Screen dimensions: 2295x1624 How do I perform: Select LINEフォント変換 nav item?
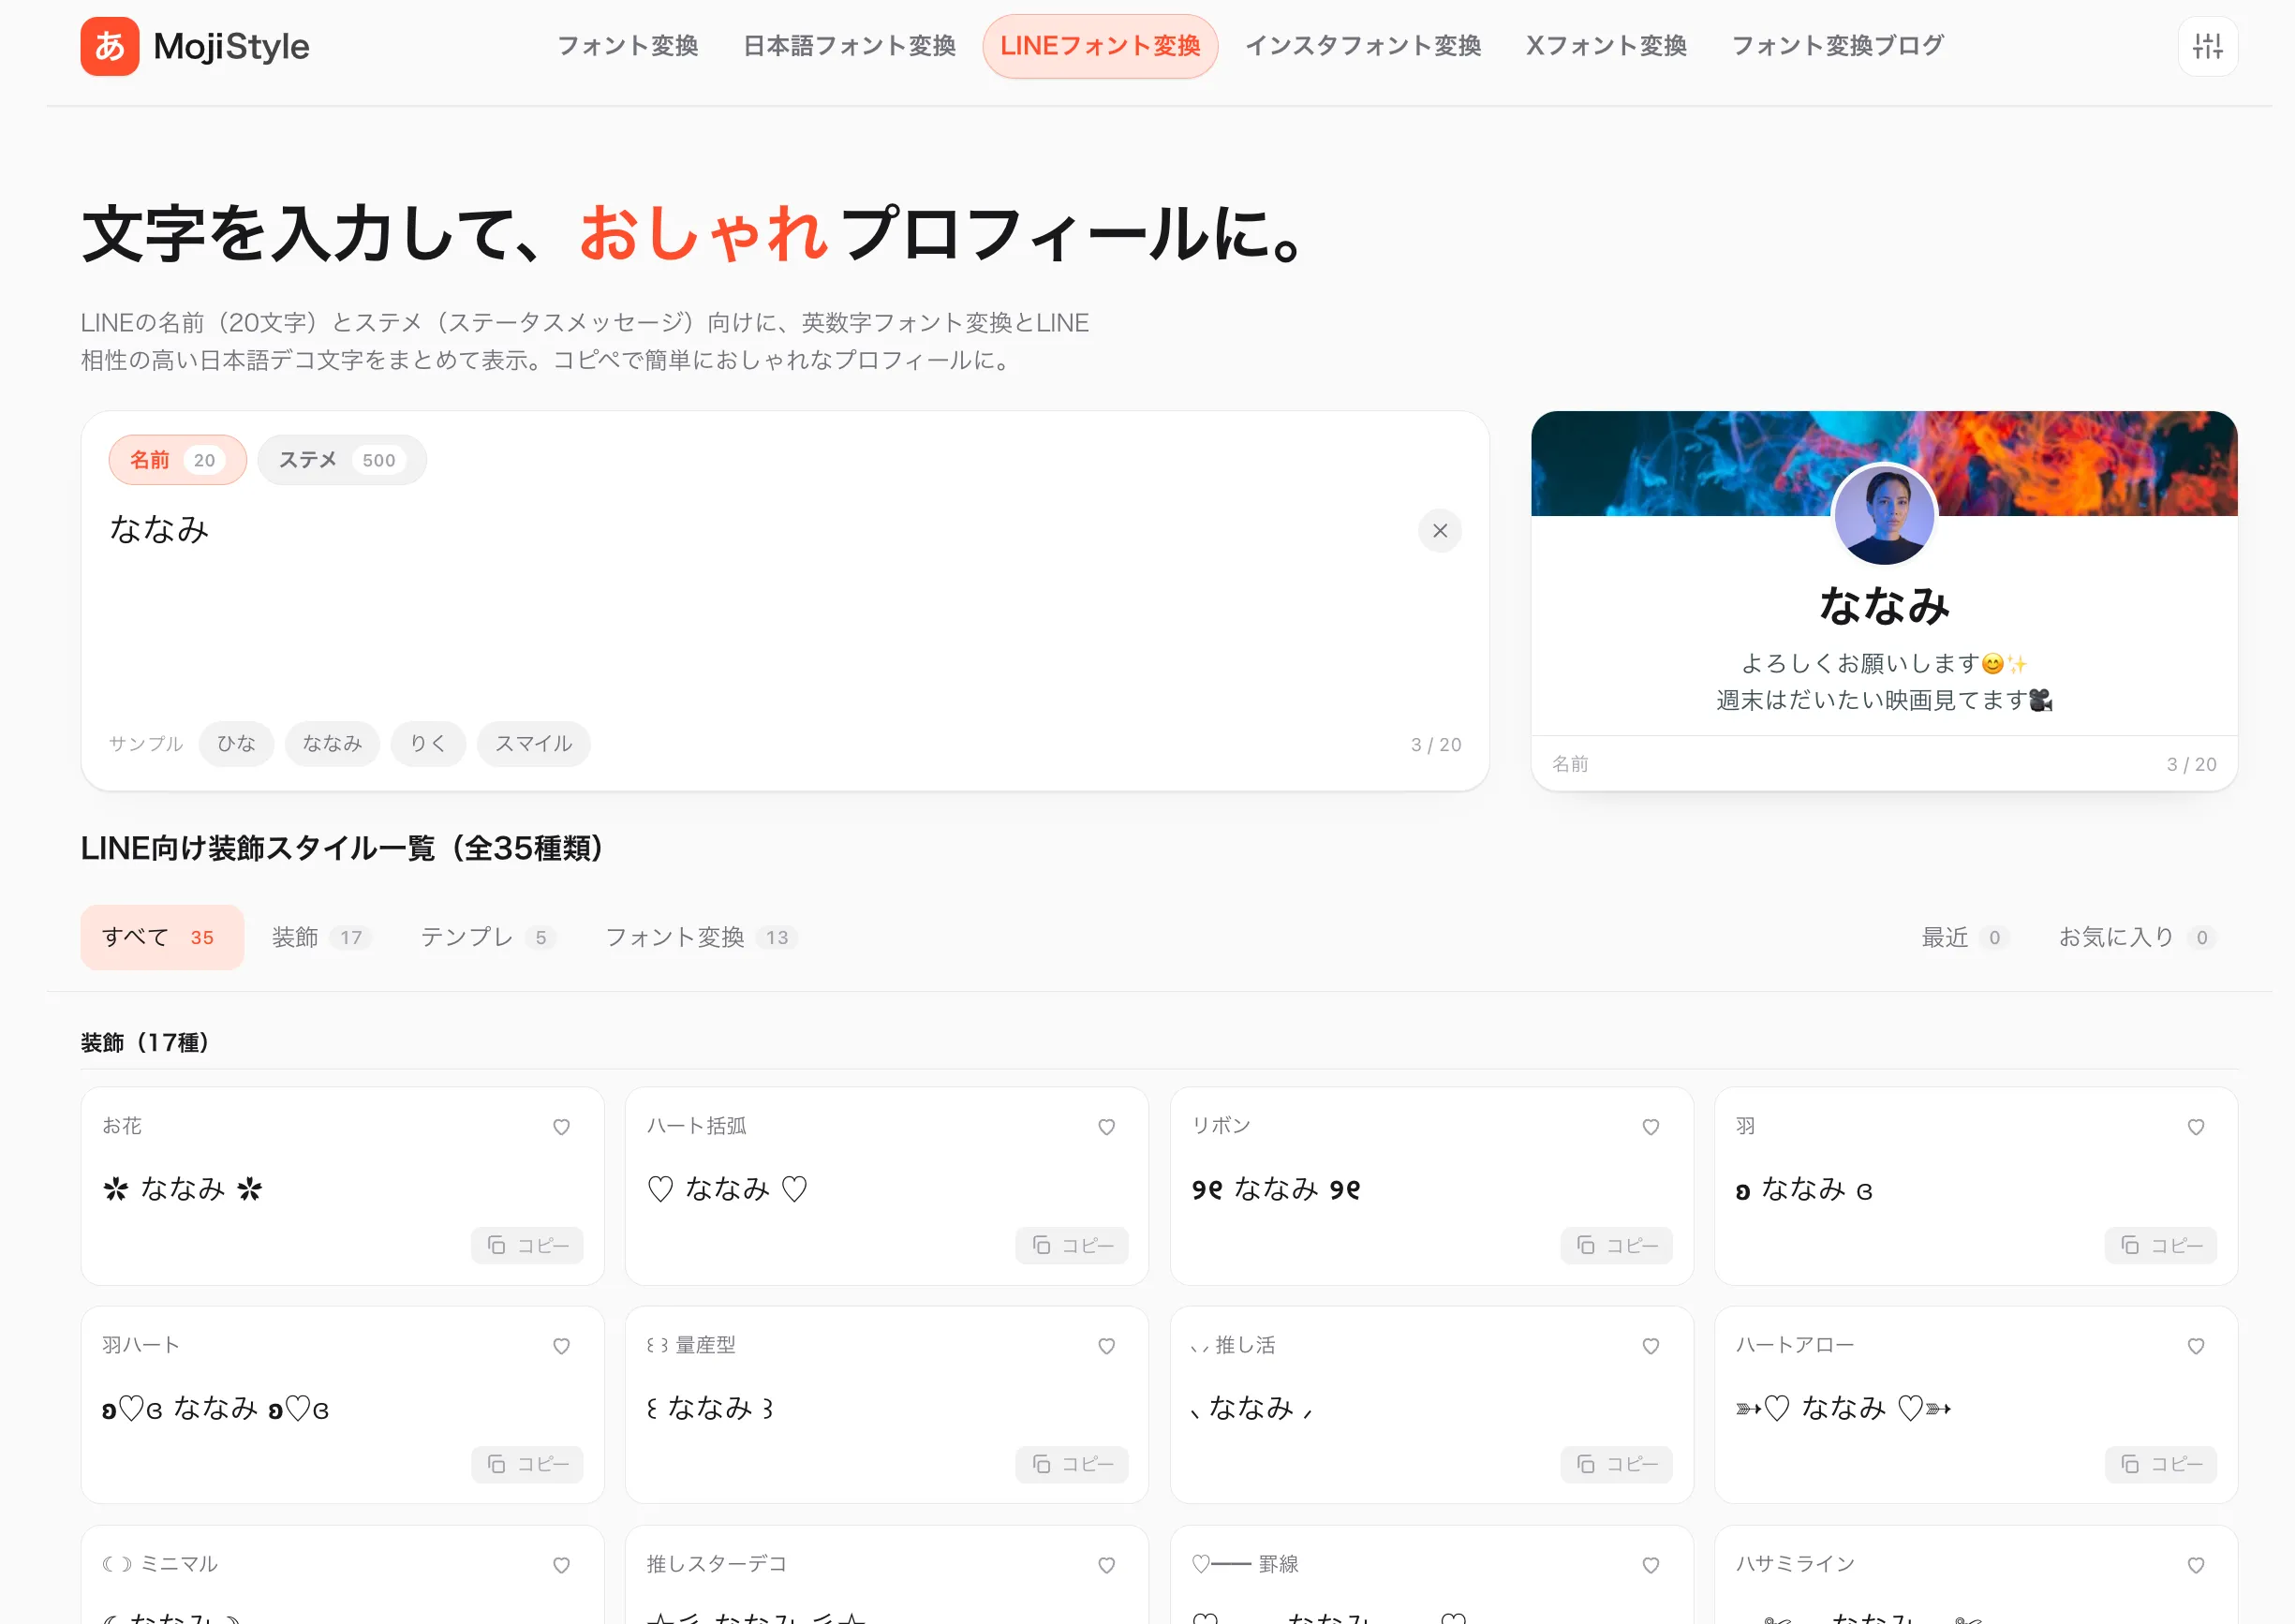(1100, 46)
